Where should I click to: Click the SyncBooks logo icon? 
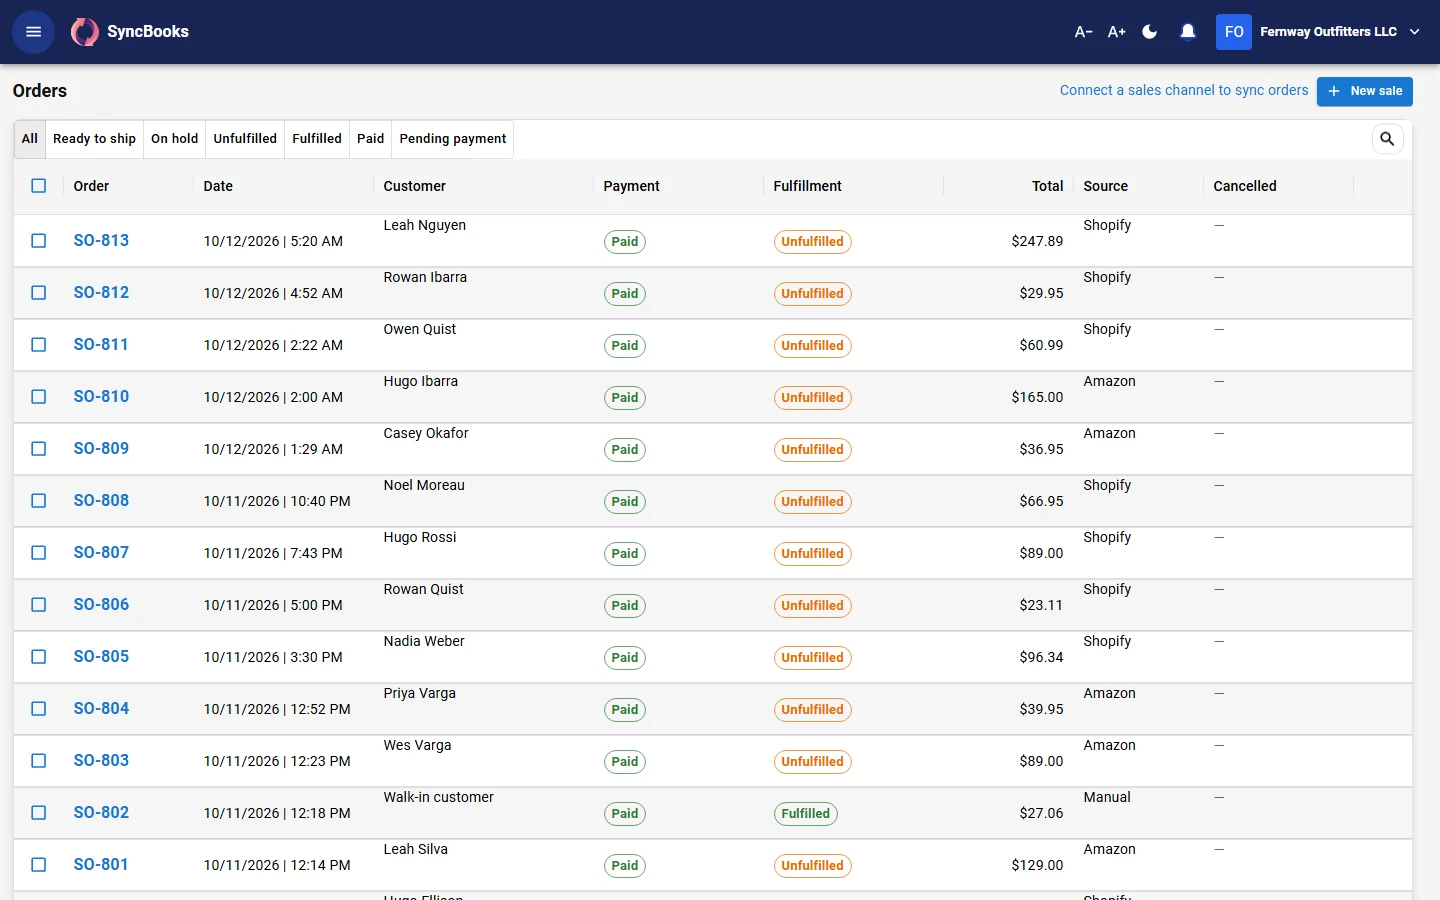[x=85, y=32]
